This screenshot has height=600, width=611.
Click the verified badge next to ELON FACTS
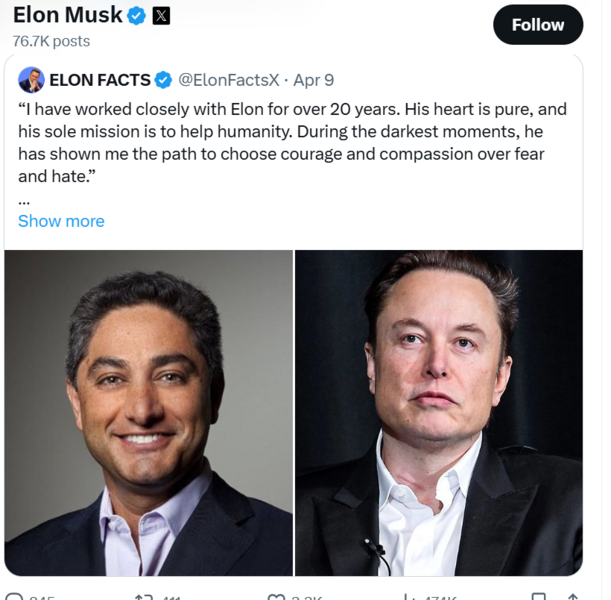[x=163, y=80]
